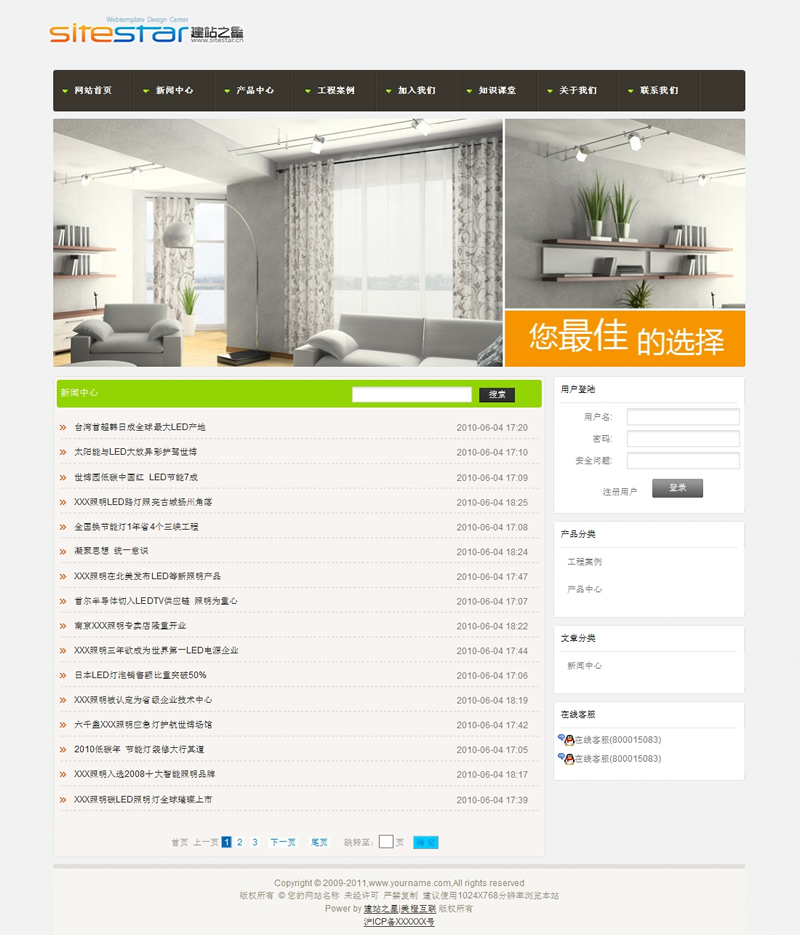Click the 您最佳的选择 orange banner

(x=625, y=339)
